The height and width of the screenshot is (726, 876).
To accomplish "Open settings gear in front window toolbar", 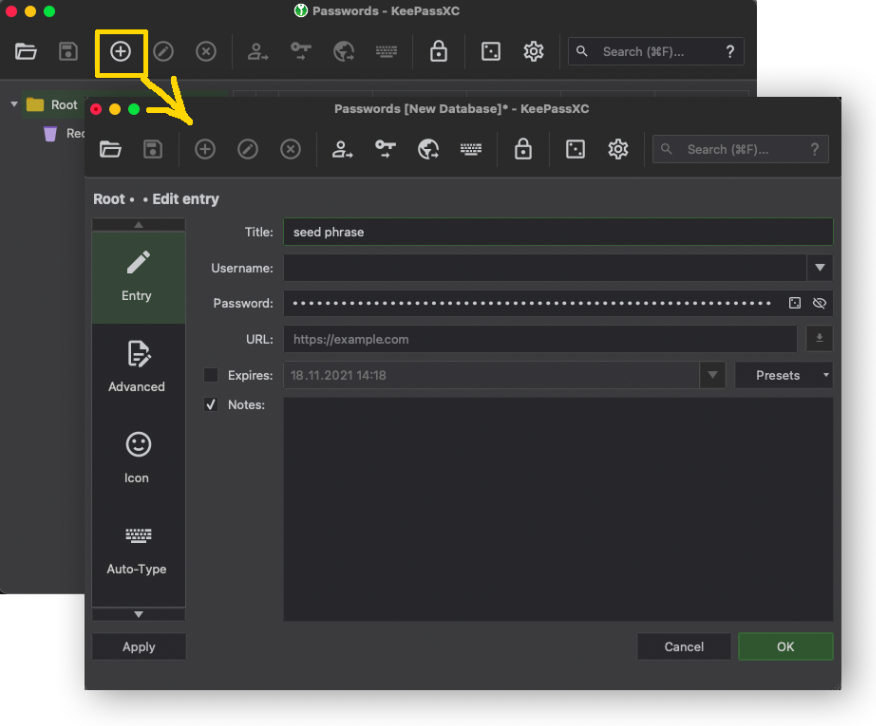I will point(618,150).
